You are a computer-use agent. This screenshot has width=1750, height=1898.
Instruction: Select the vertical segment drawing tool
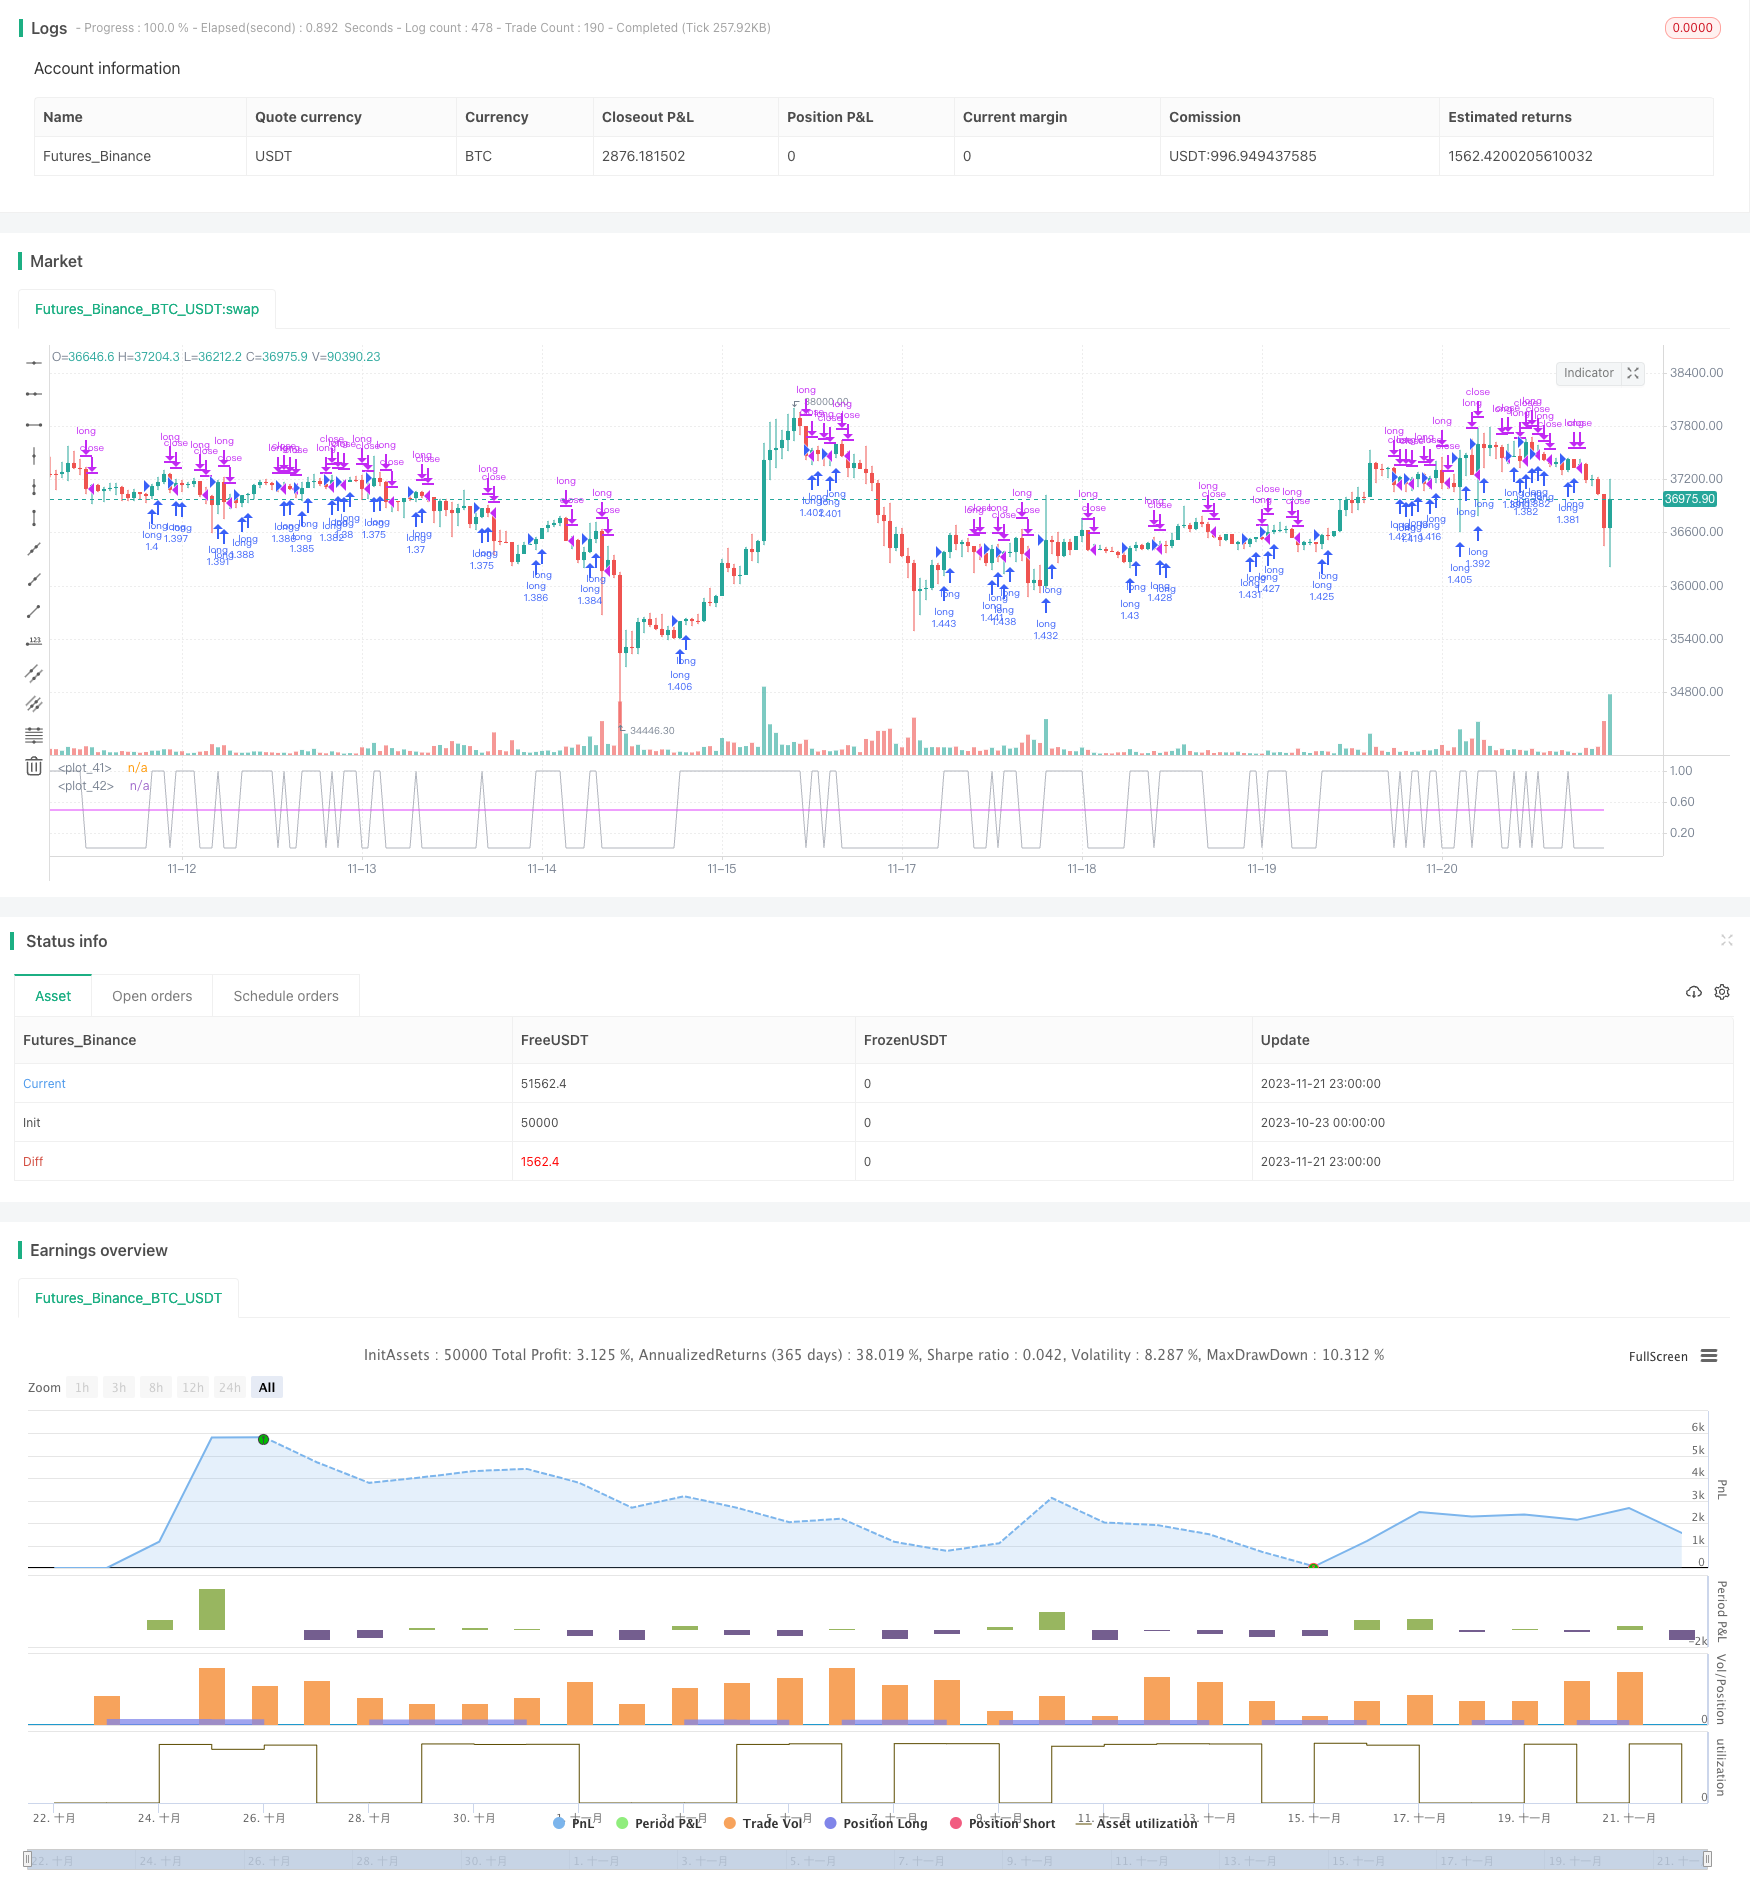point(34,518)
